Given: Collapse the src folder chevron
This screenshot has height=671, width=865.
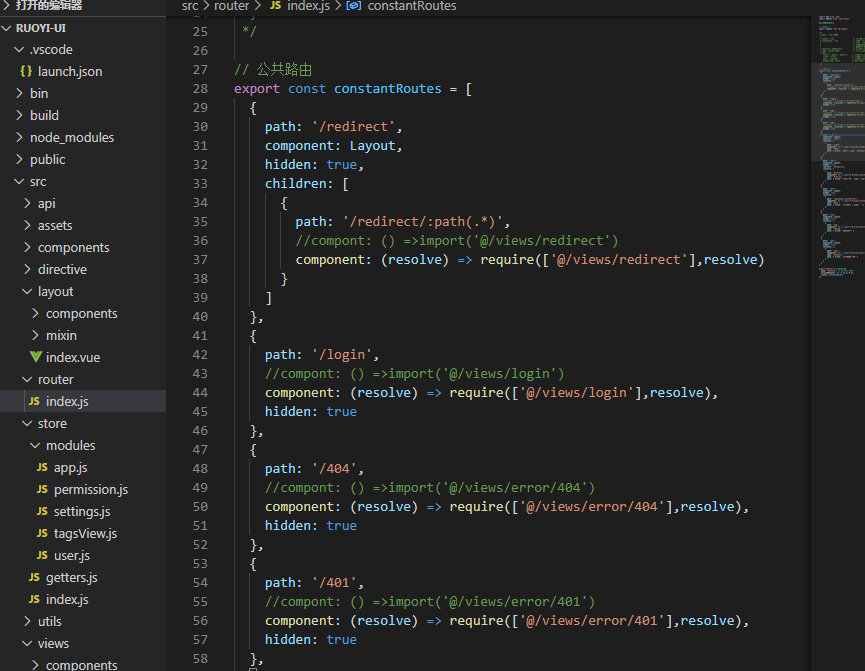Looking at the screenshot, I should coord(19,181).
